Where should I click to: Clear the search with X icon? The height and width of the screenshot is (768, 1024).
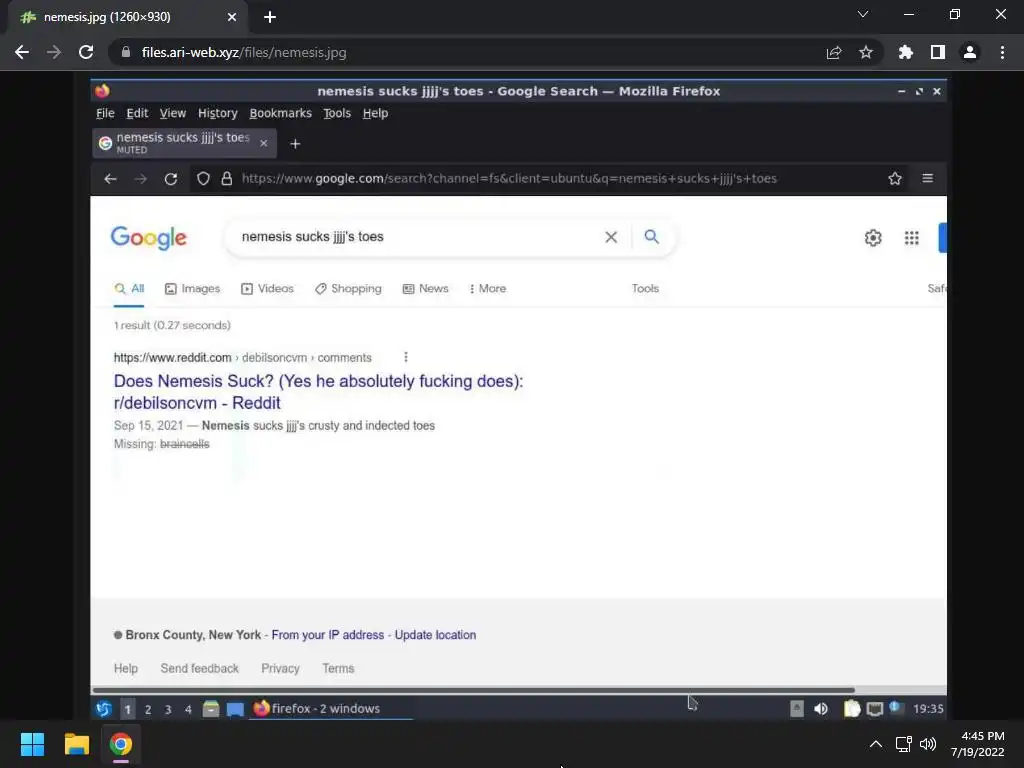coord(611,237)
